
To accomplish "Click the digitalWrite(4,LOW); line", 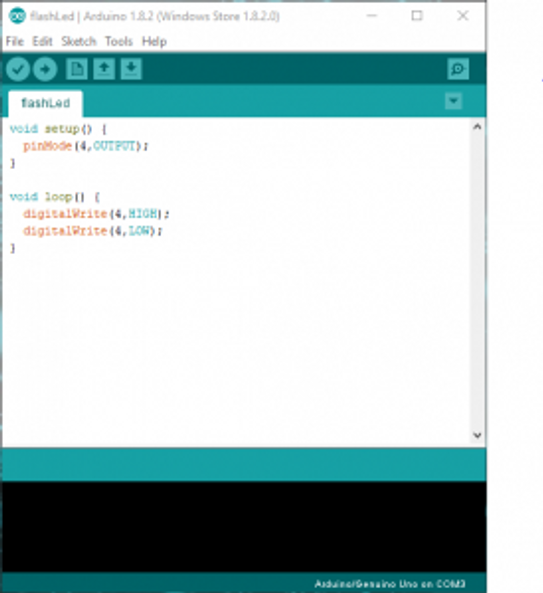I will point(93,231).
